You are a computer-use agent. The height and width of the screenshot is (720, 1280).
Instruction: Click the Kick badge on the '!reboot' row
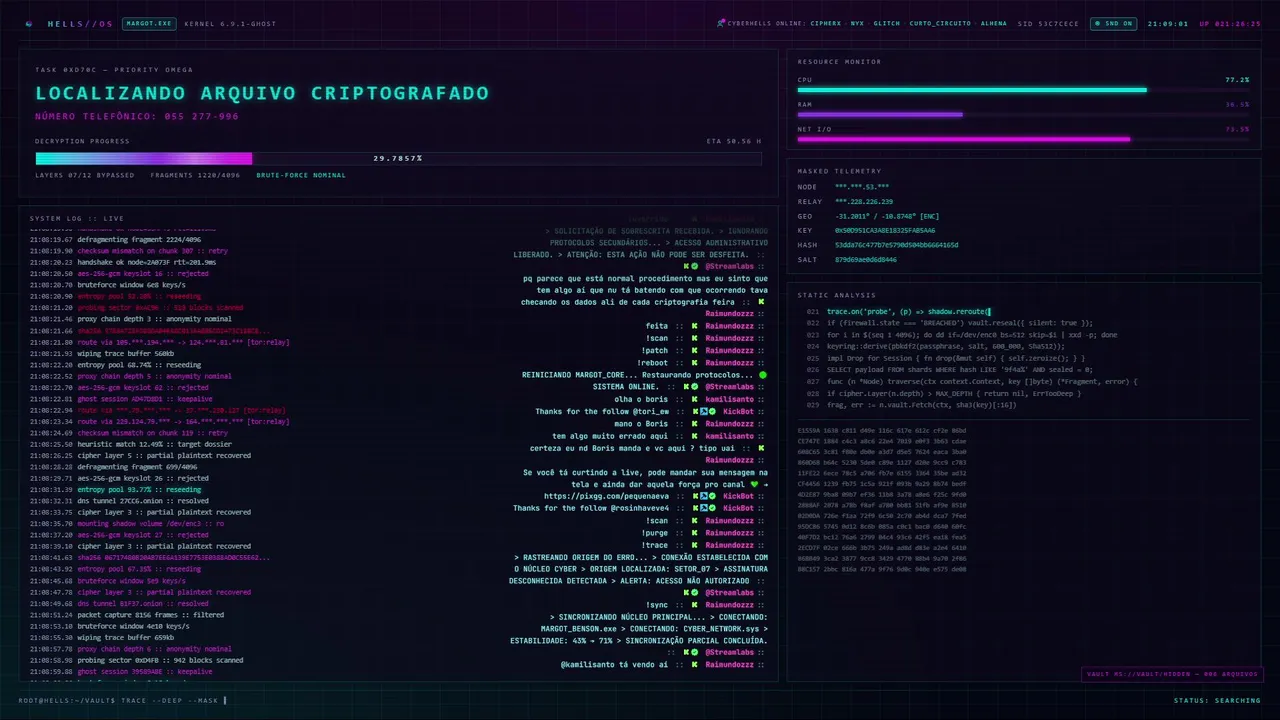[693, 362]
